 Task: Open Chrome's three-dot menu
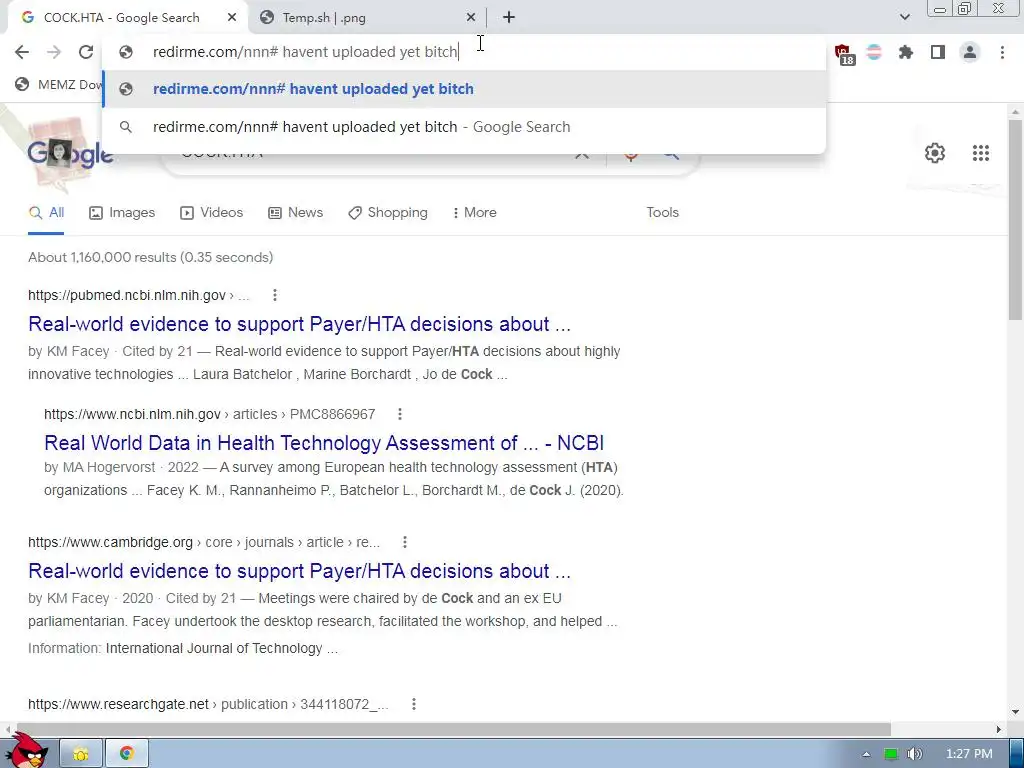[x=1002, y=52]
